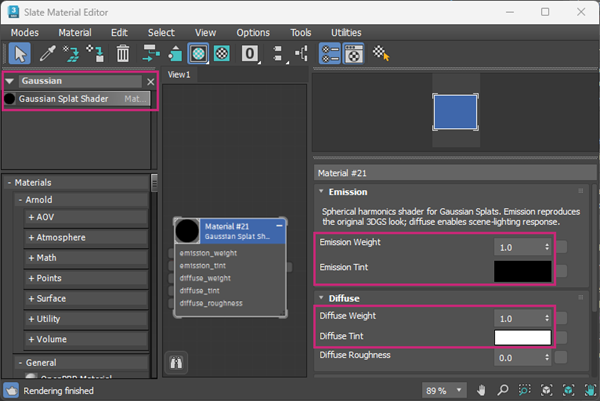Open the View menu
600x401 pixels.
click(x=205, y=33)
